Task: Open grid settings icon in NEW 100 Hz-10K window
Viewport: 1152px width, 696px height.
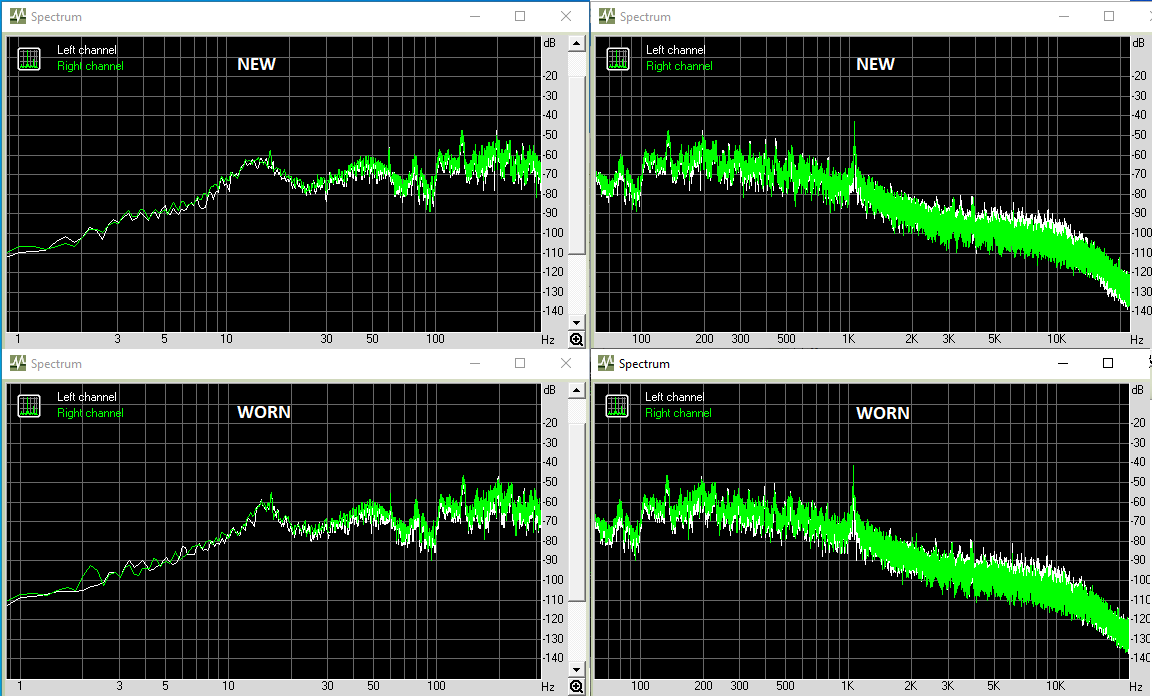Action: pyautogui.click(x=618, y=59)
